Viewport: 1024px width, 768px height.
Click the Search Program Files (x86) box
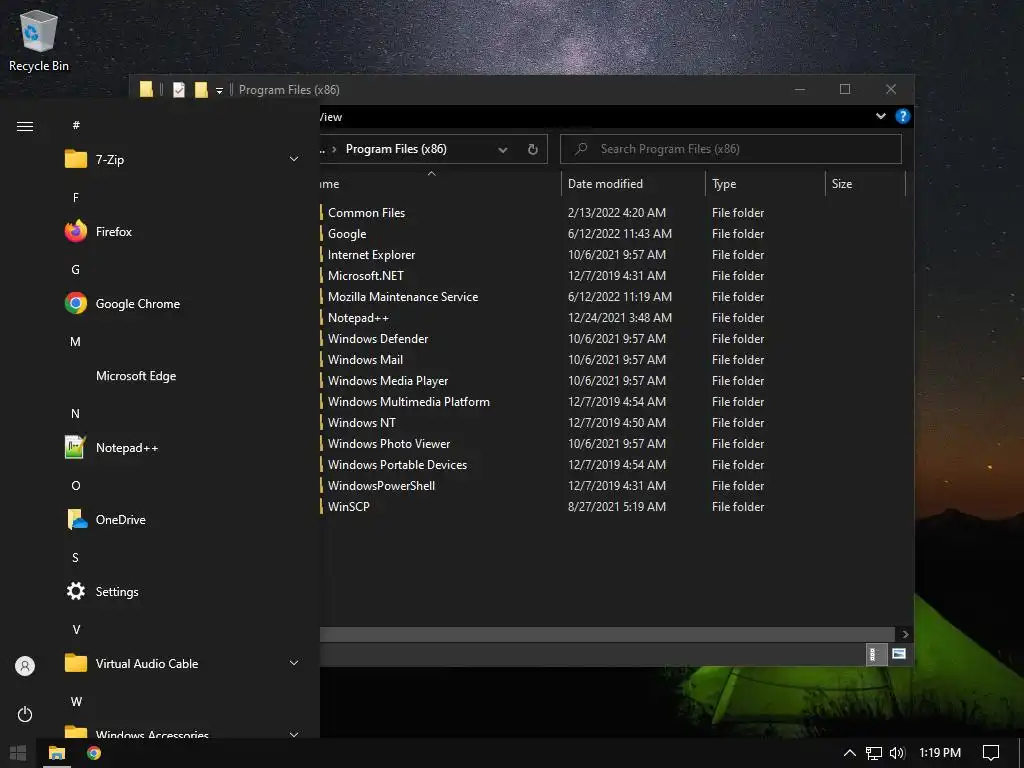(731, 149)
